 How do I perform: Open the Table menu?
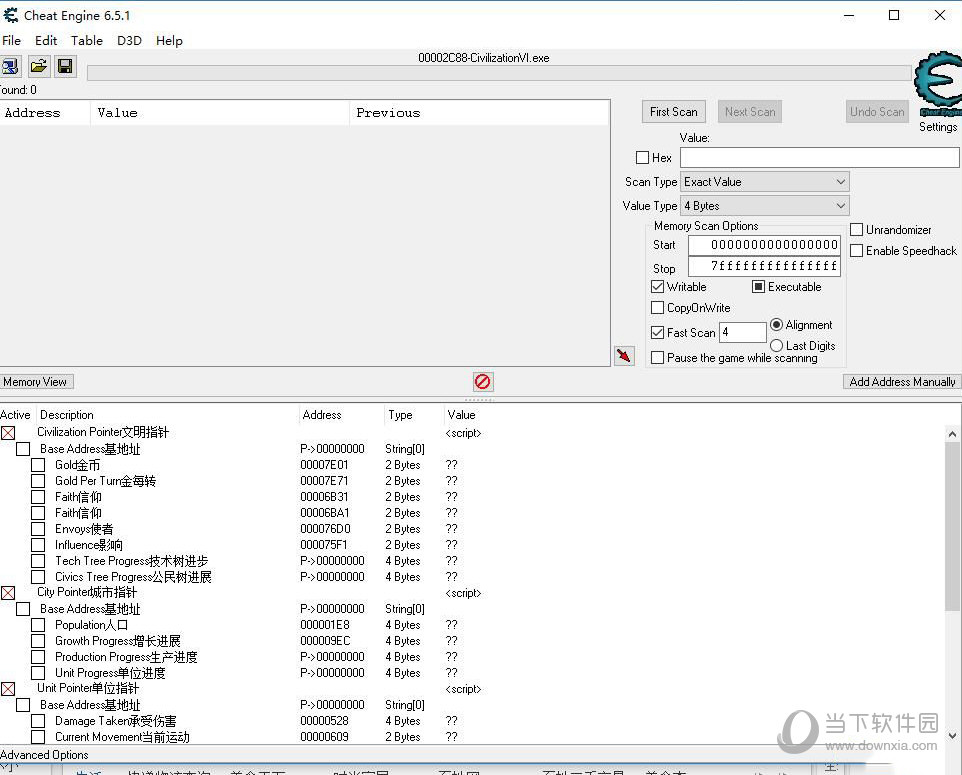coord(87,40)
